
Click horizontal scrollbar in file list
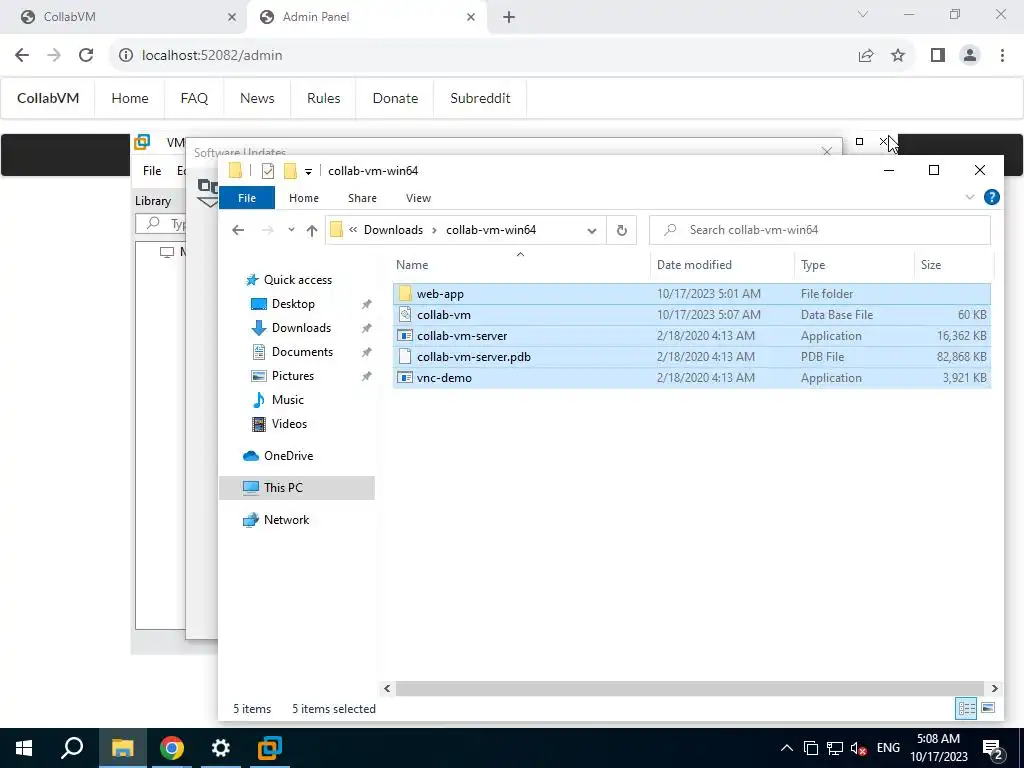coord(690,688)
